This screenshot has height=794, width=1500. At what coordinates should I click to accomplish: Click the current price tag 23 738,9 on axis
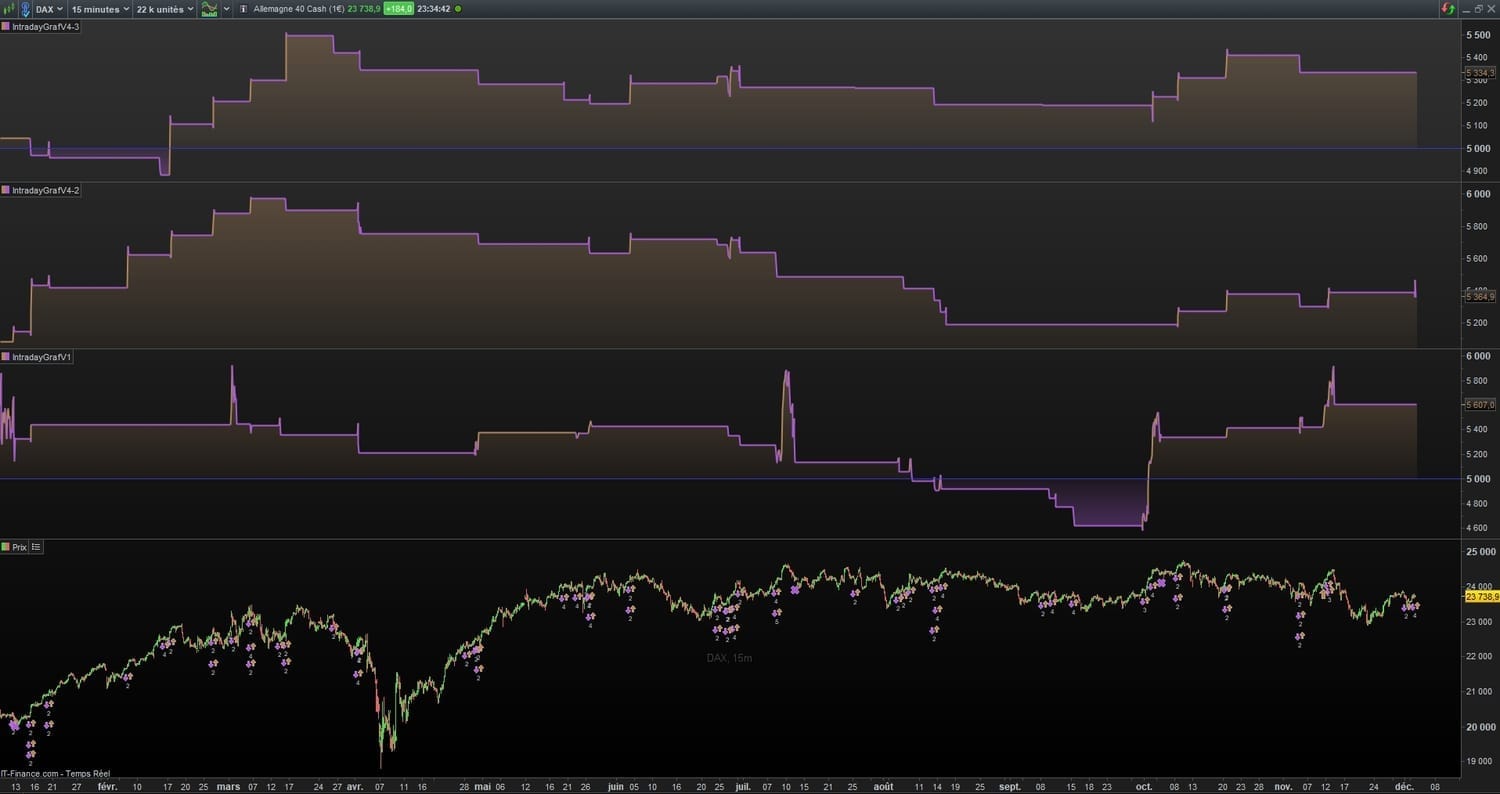click(x=1480, y=597)
